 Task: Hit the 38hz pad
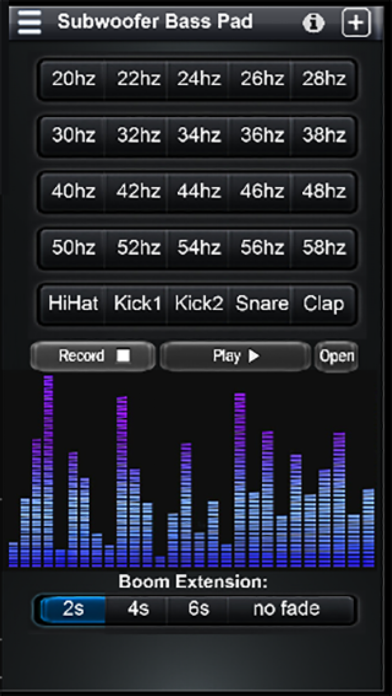[323, 135]
